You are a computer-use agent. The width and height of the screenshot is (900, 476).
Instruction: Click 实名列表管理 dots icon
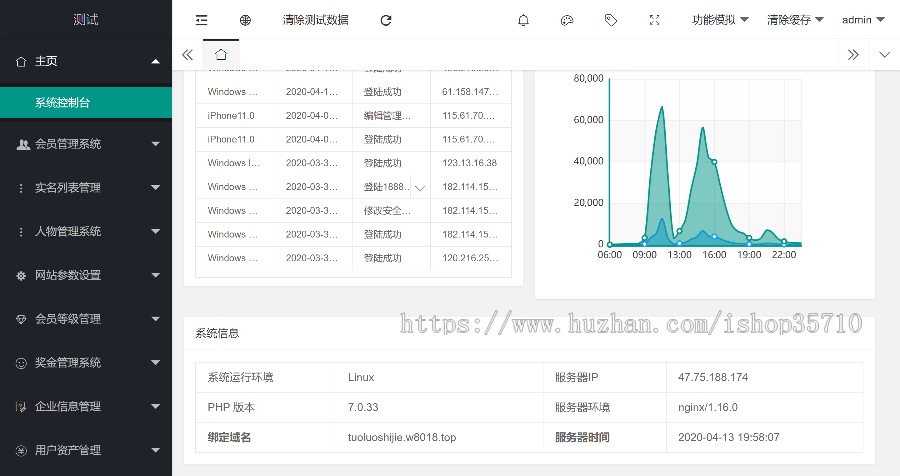[x=21, y=188]
